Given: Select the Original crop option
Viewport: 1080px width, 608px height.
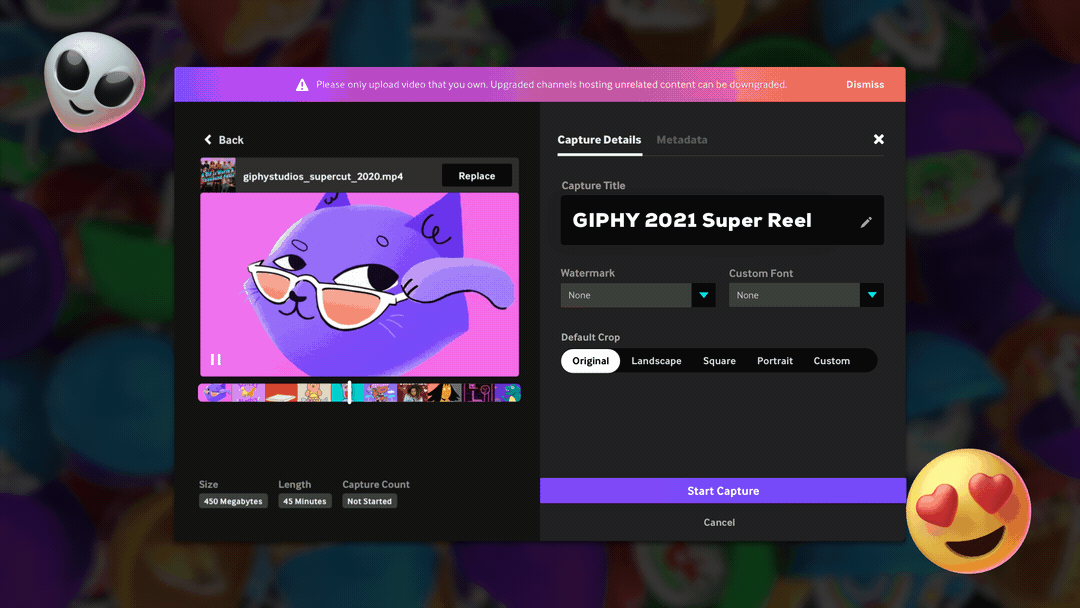Looking at the screenshot, I should point(590,361).
